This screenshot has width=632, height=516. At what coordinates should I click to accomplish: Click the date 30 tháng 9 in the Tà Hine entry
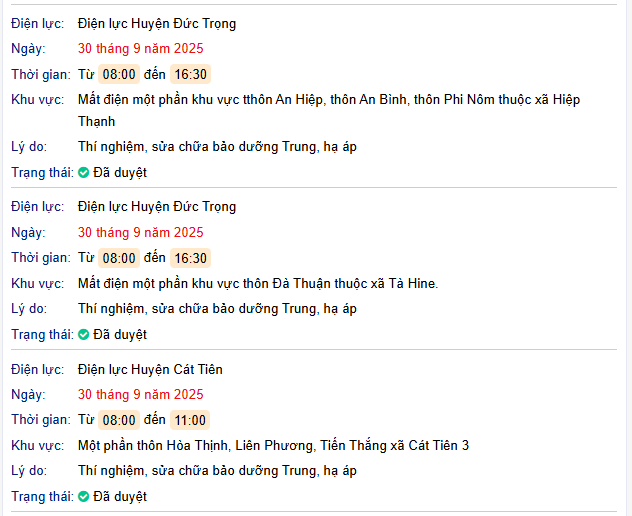pyautogui.click(x=141, y=232)
